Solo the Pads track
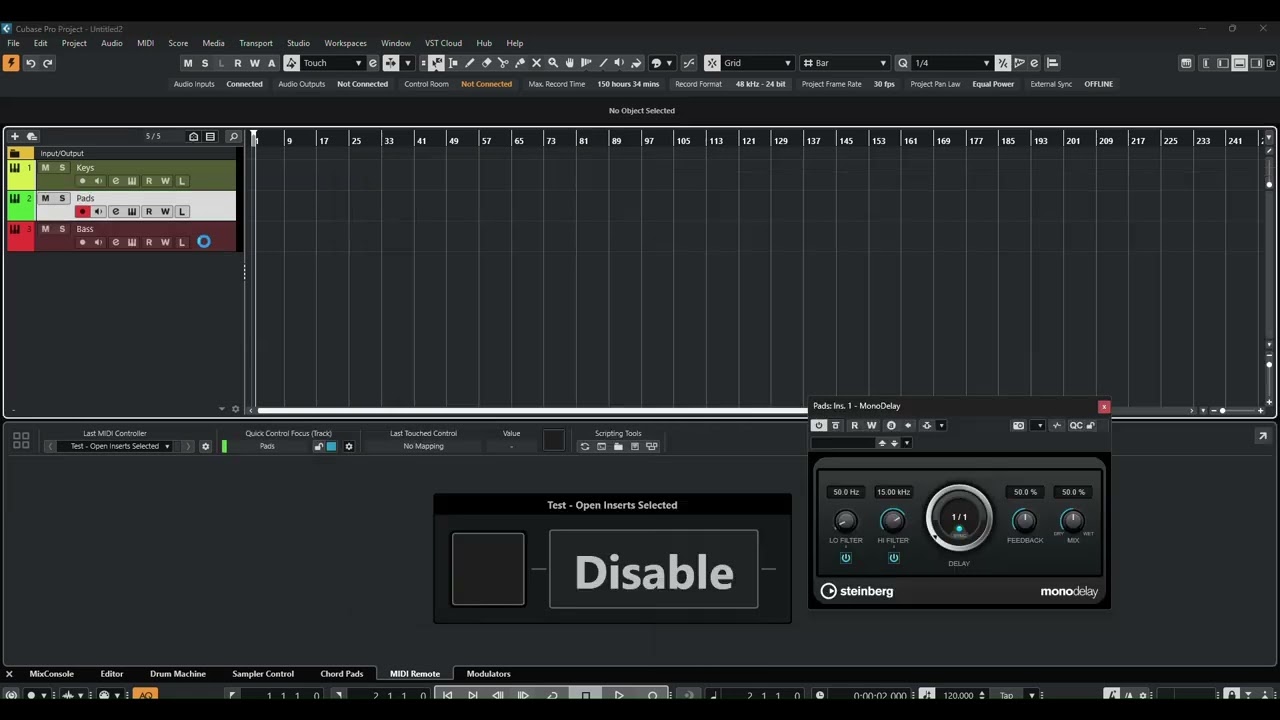Screen dimensions: 1280x720 62,198
